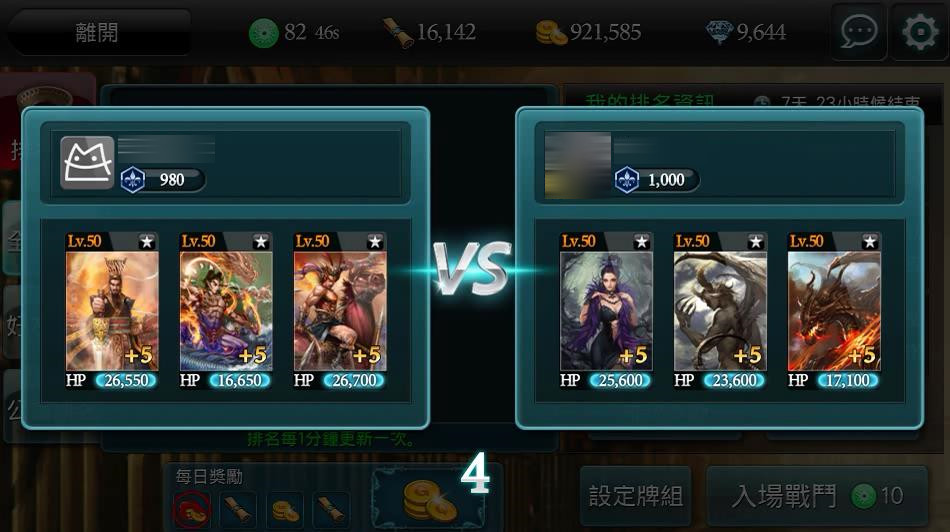Click the scroll currency icon showing 16,142

(x=398, y=33)
